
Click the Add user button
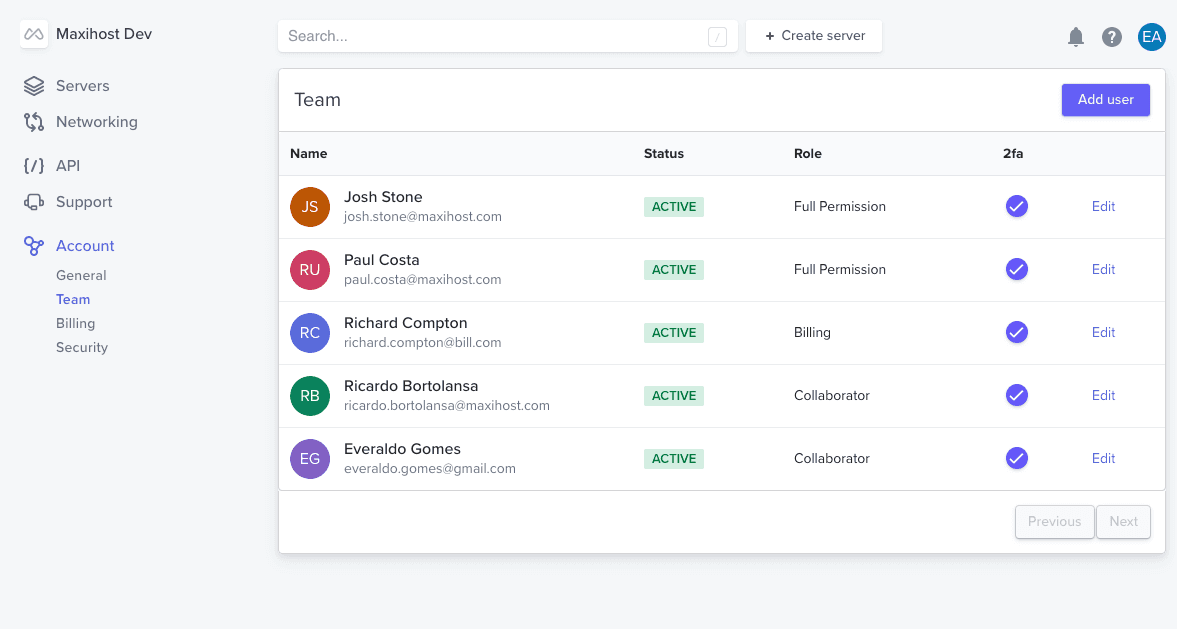(x=1105, y=100)
